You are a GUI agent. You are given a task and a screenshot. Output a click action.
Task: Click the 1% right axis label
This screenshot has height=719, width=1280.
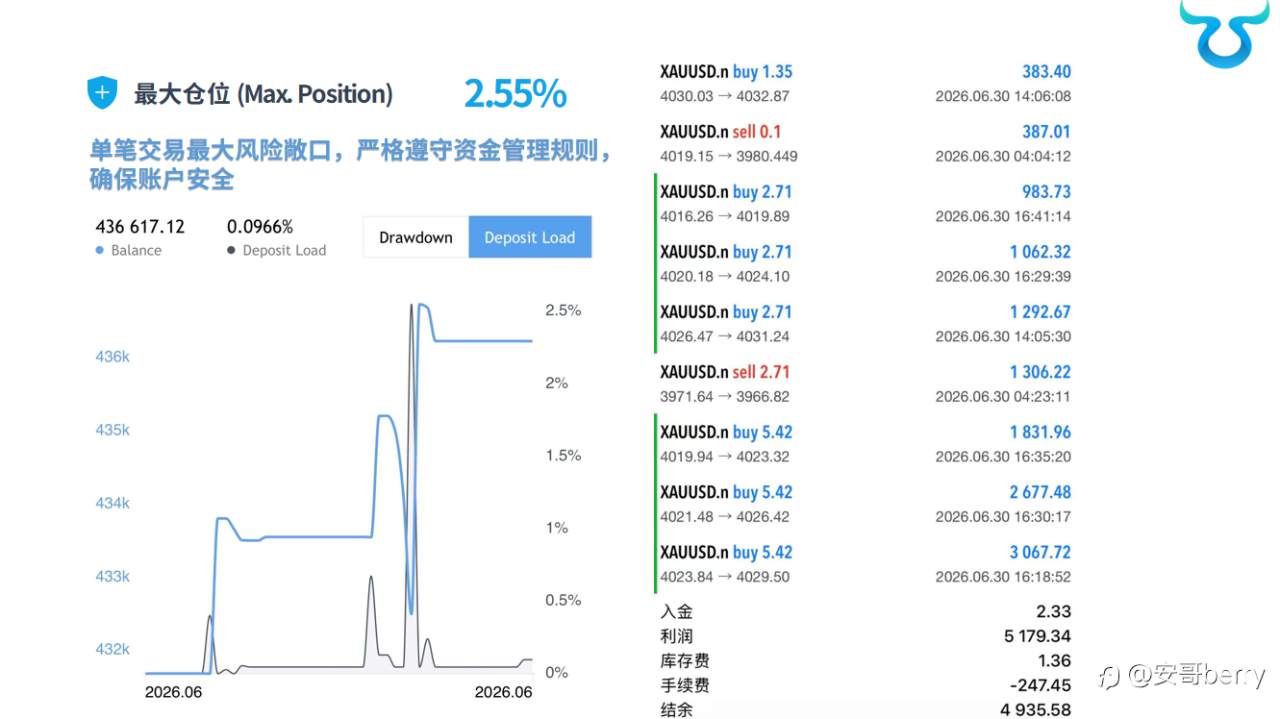(556, 528)
